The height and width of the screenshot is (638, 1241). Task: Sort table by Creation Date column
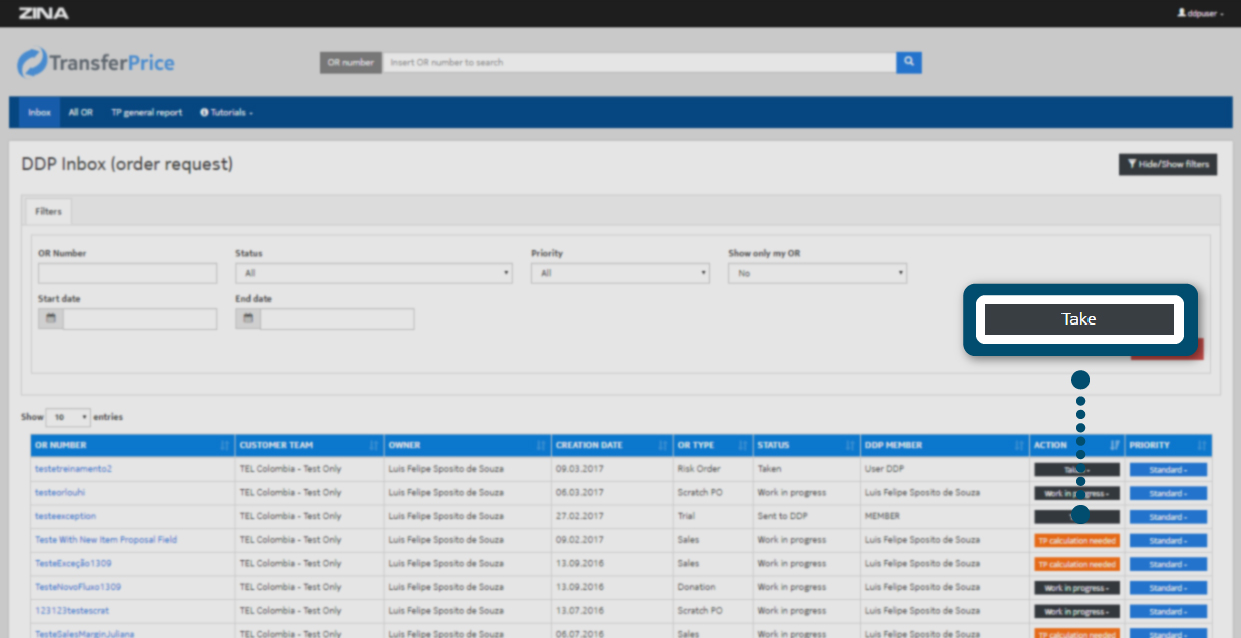[612, 445]
